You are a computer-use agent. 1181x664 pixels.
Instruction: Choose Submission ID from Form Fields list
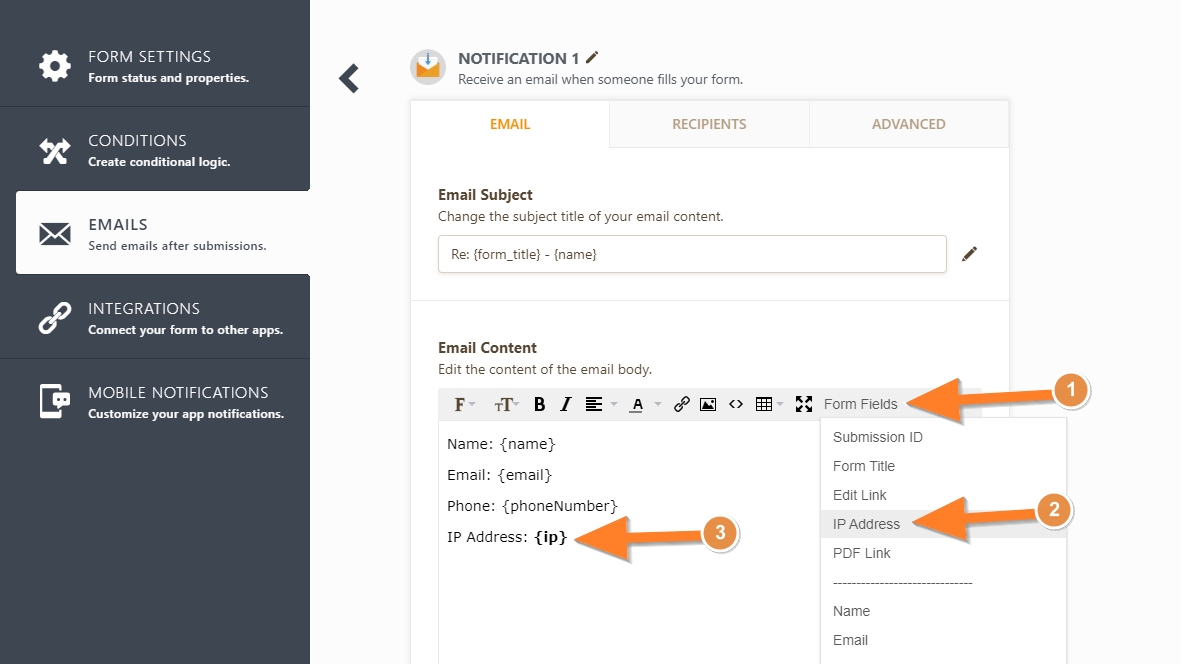click(943, 437)
